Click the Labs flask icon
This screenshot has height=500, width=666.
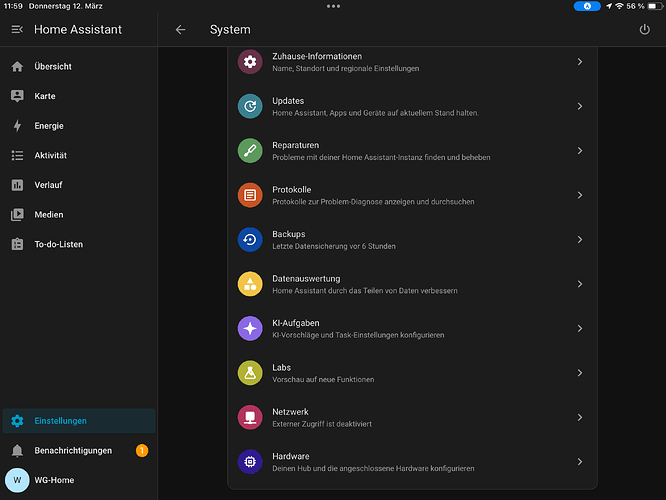[250, 373]
